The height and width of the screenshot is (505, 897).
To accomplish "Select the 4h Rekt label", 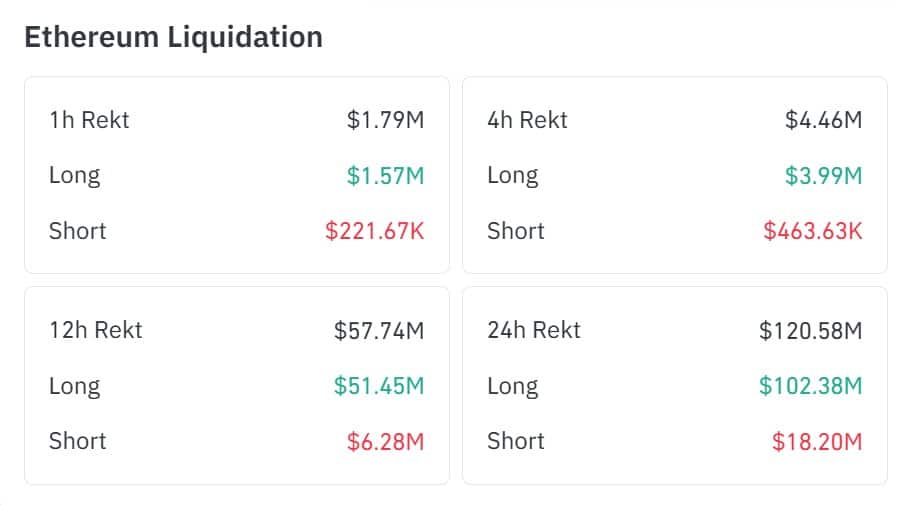I will (527, 120).
